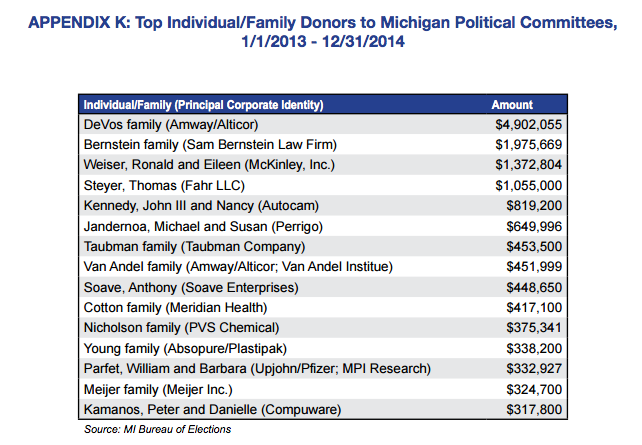Click the Young family (Absopure/Plastipak) entry
This screenshot has height=445, width=642.
tap(190, 348)
